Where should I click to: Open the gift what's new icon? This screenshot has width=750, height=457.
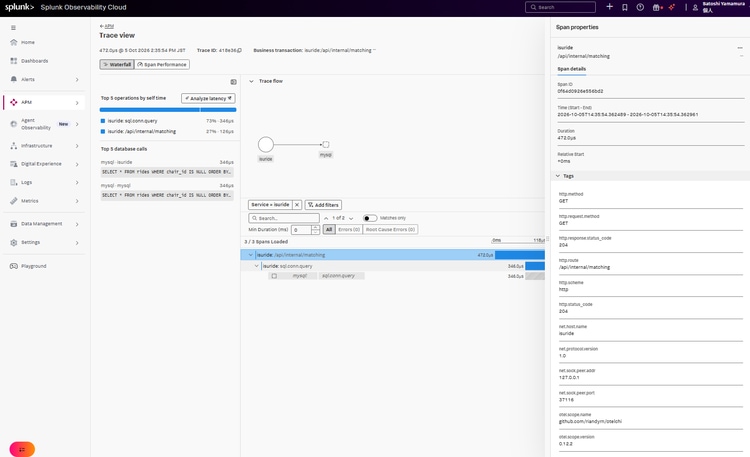click(657, 7)
